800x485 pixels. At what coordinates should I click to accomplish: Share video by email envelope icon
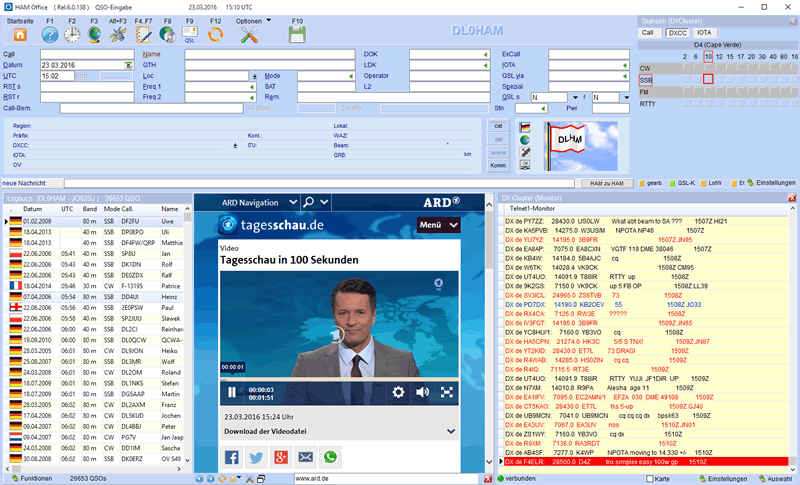[x=305, y=457]
